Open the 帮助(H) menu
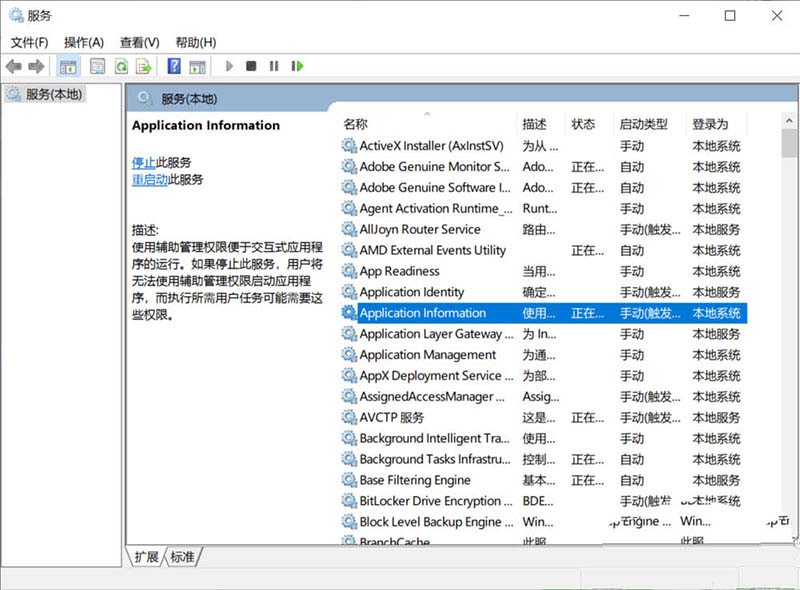 coord(196,42)
